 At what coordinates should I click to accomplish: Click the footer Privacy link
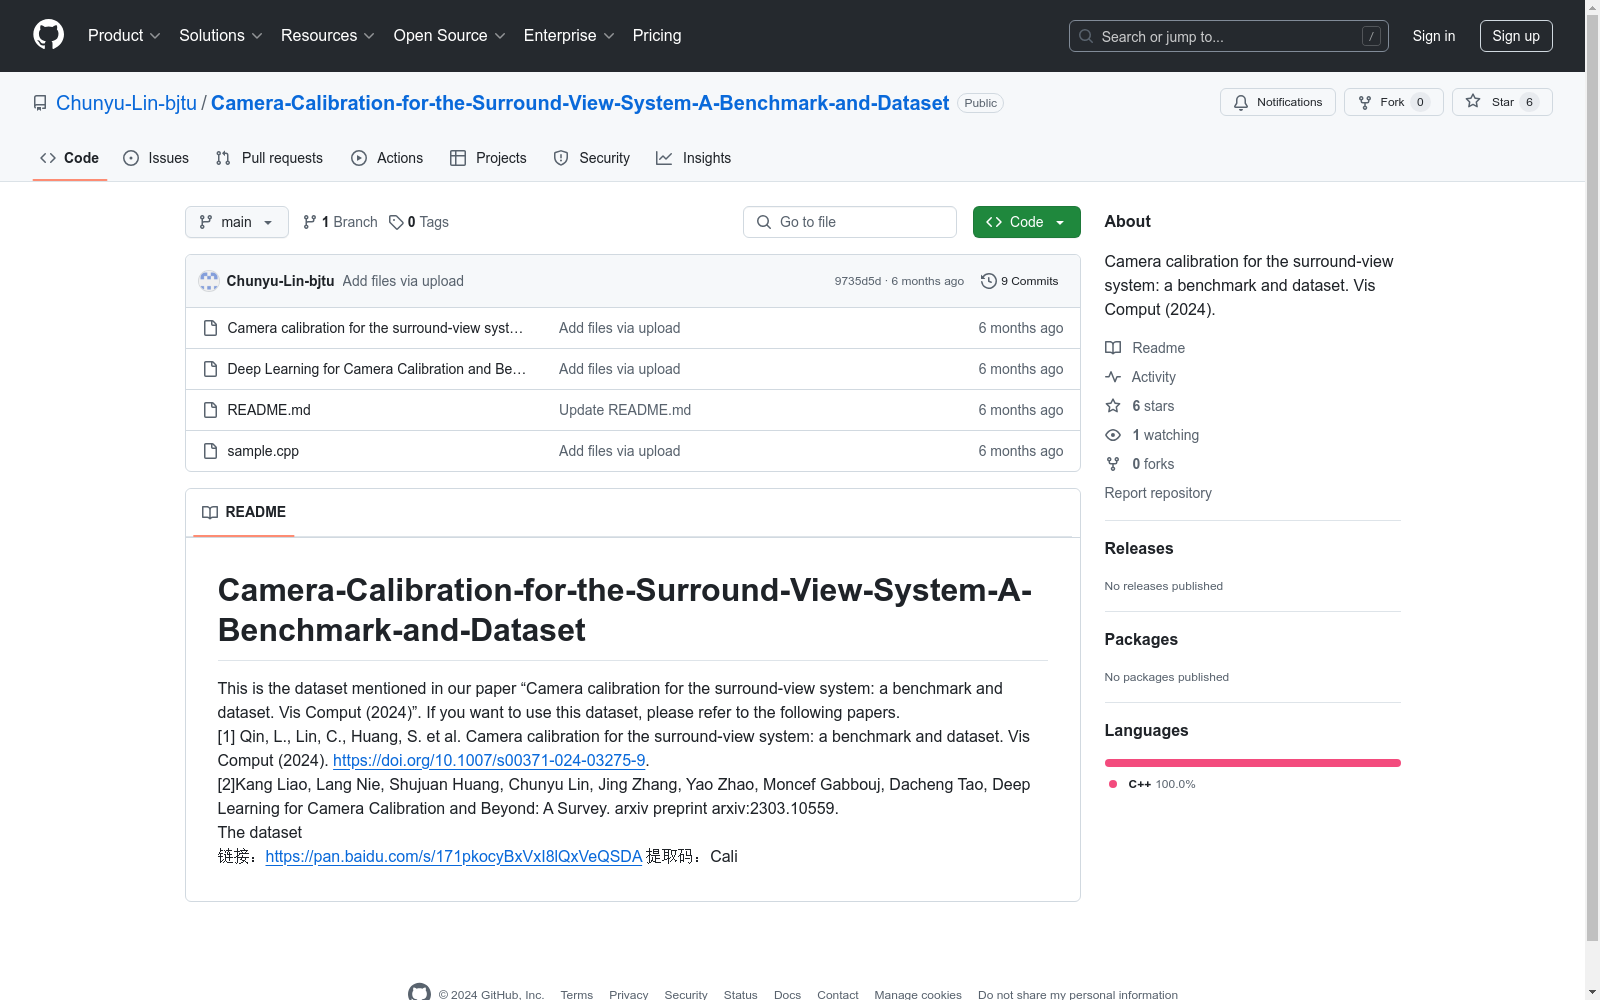[x=629, y=995]
